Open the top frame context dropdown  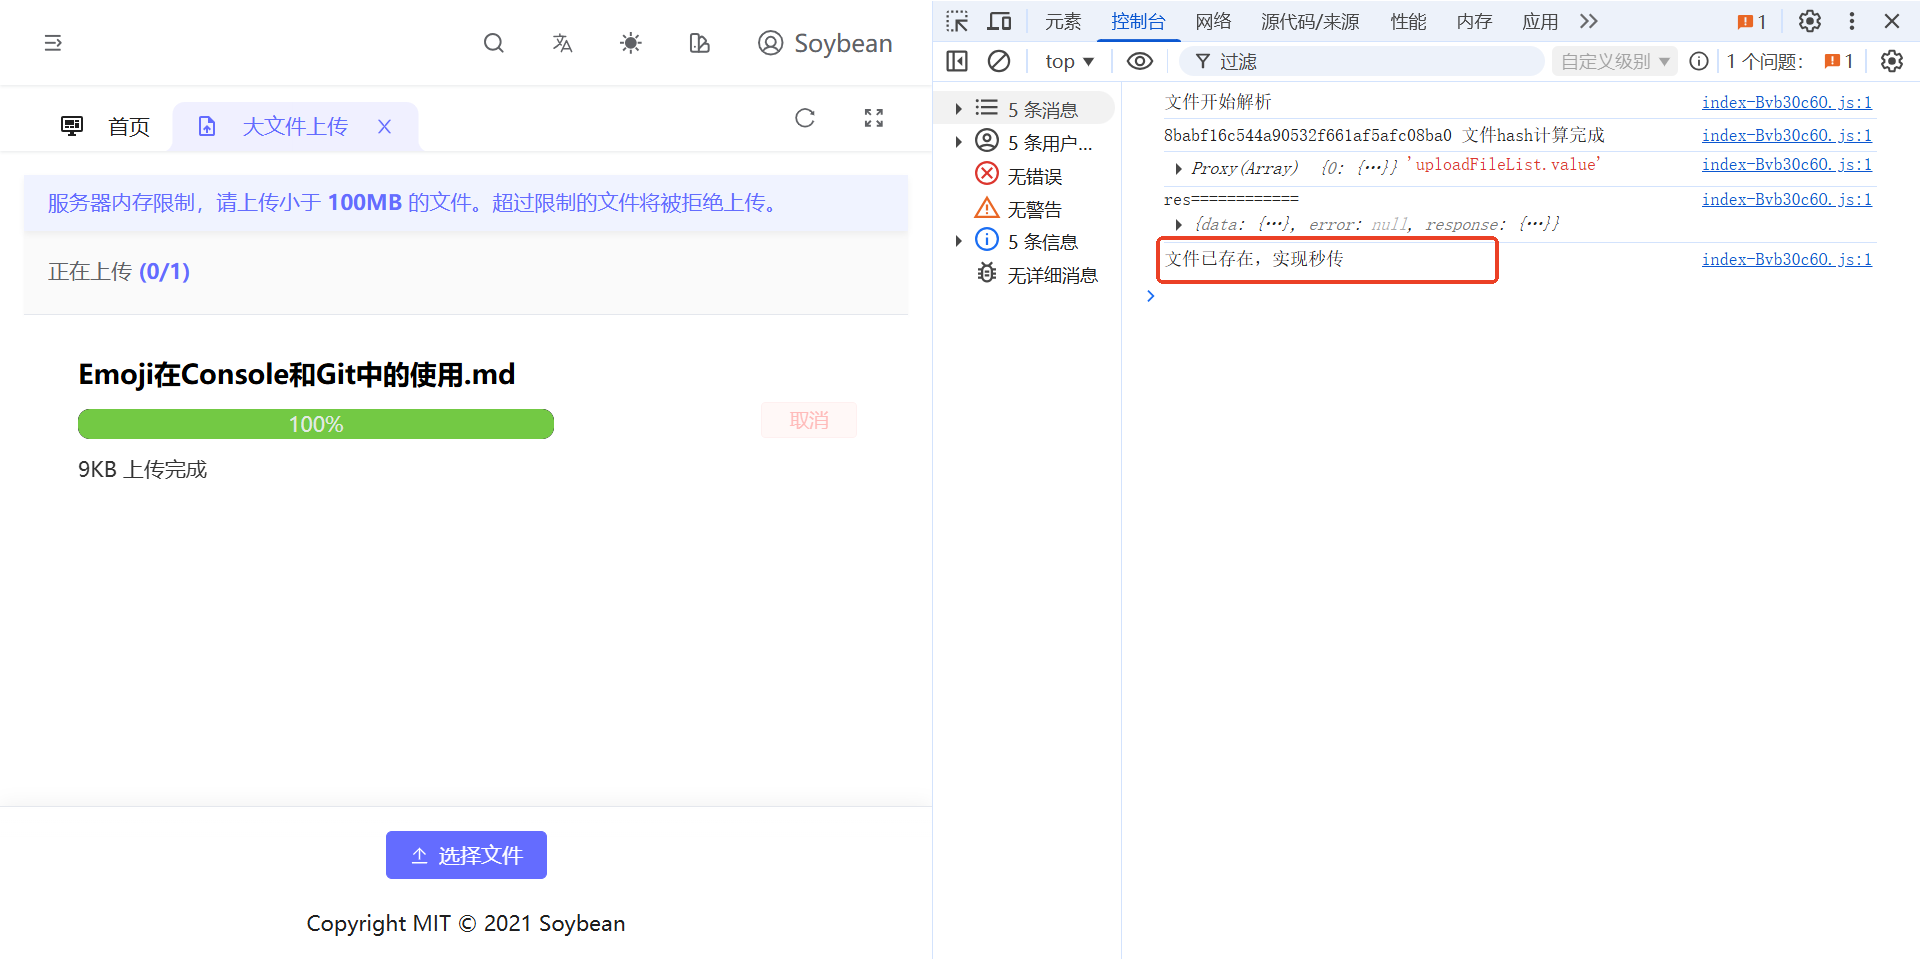[x=1068, y=61]
